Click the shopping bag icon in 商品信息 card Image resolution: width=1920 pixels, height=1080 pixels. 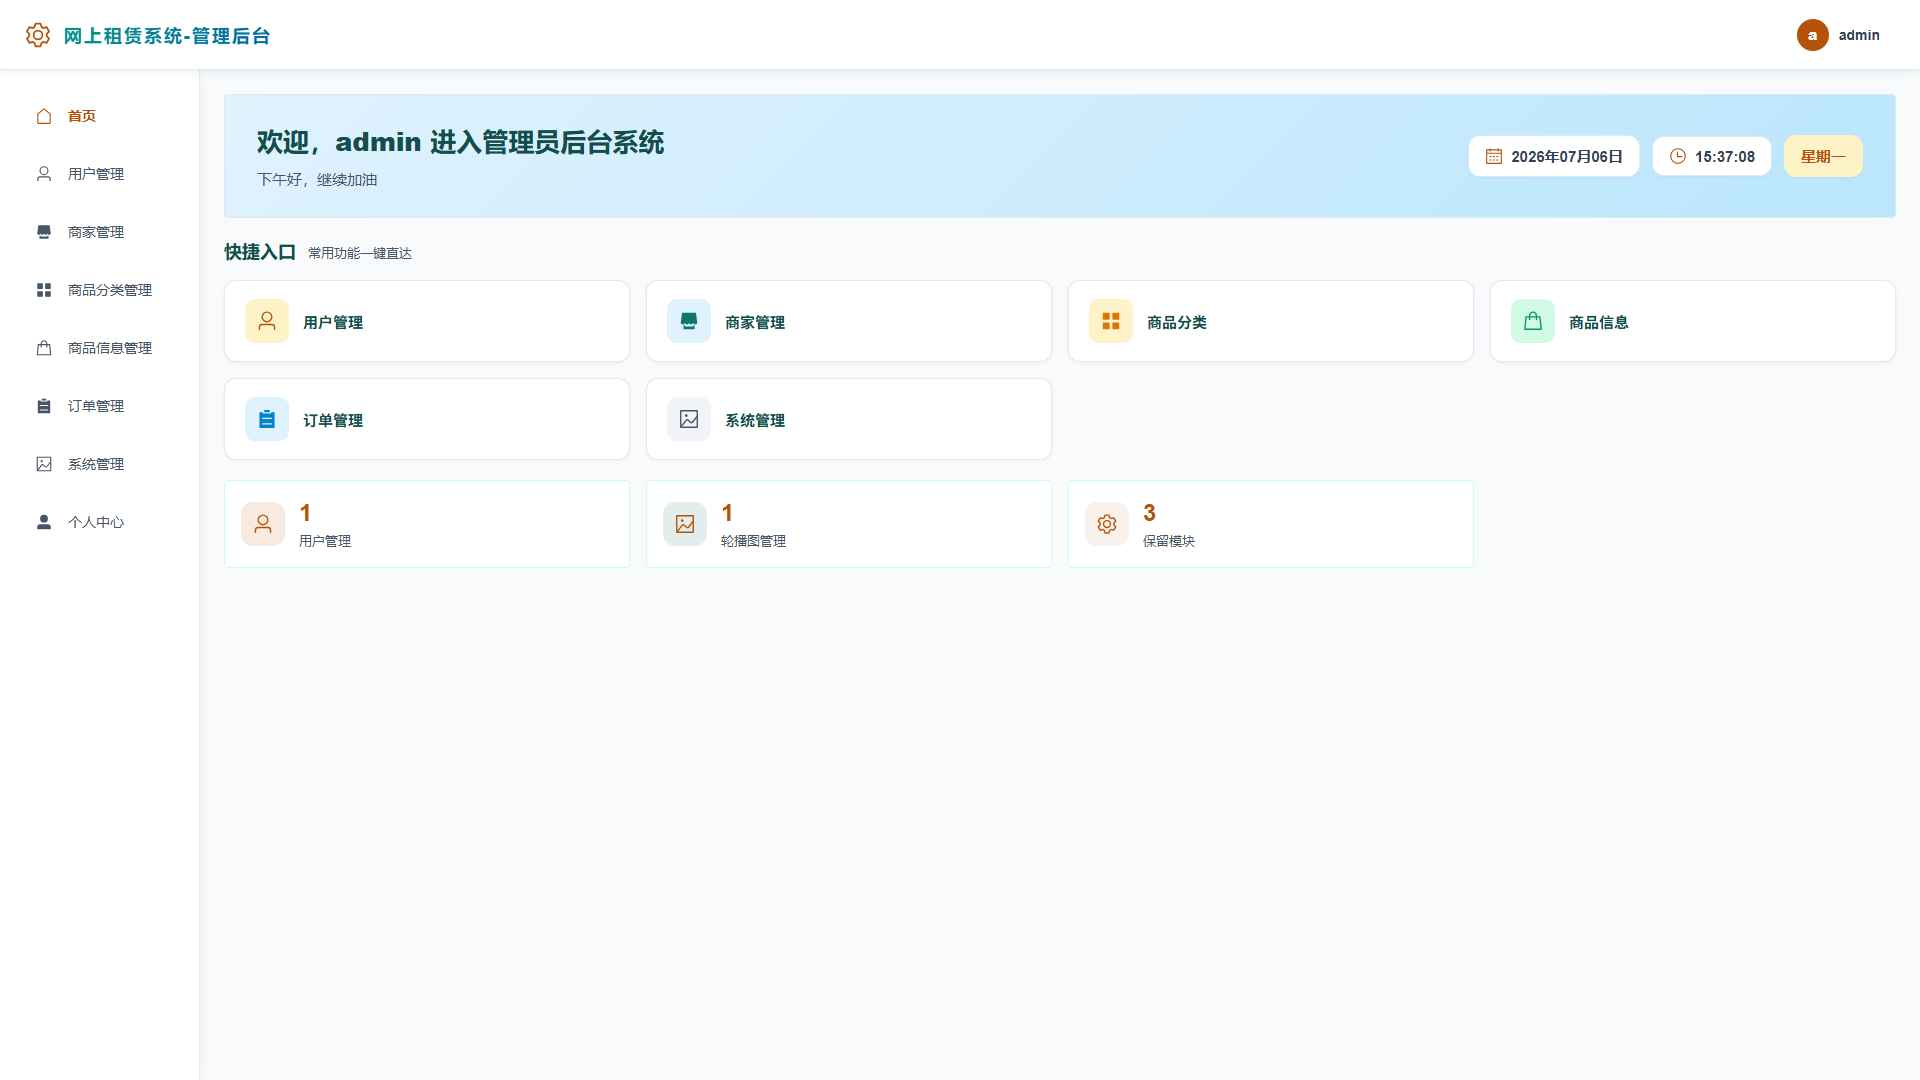tap(1533, 321)
